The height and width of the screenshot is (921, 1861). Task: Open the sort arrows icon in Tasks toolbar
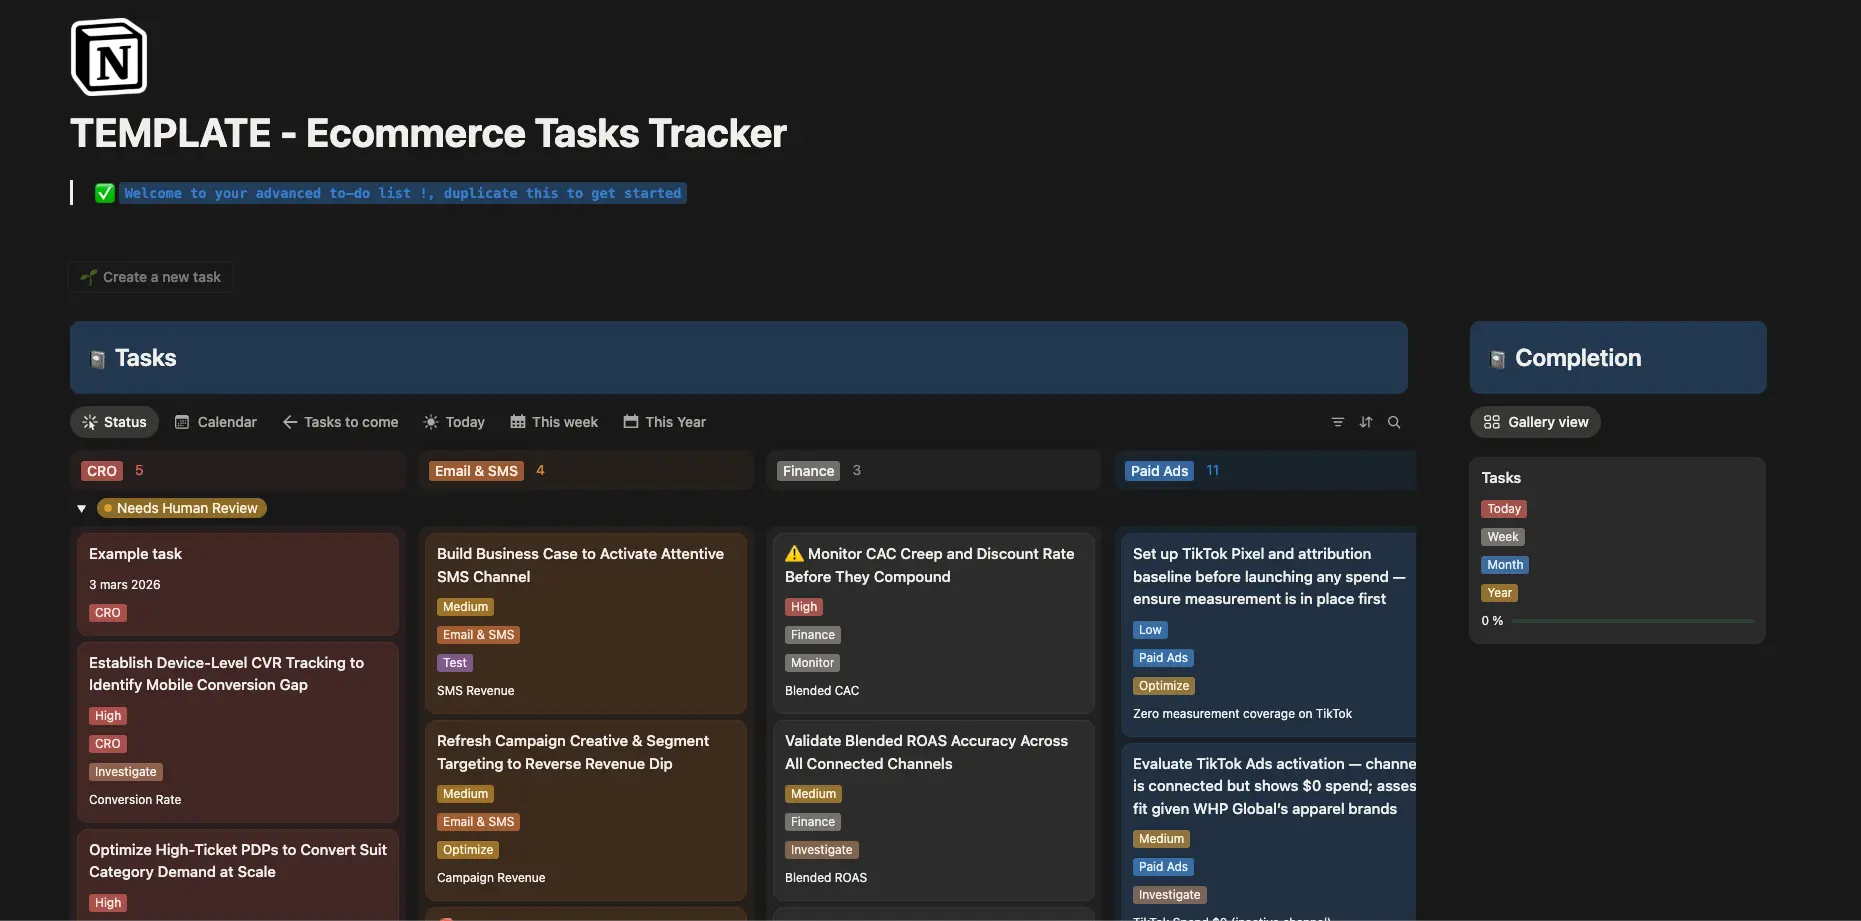click(x=1366, y=422)
